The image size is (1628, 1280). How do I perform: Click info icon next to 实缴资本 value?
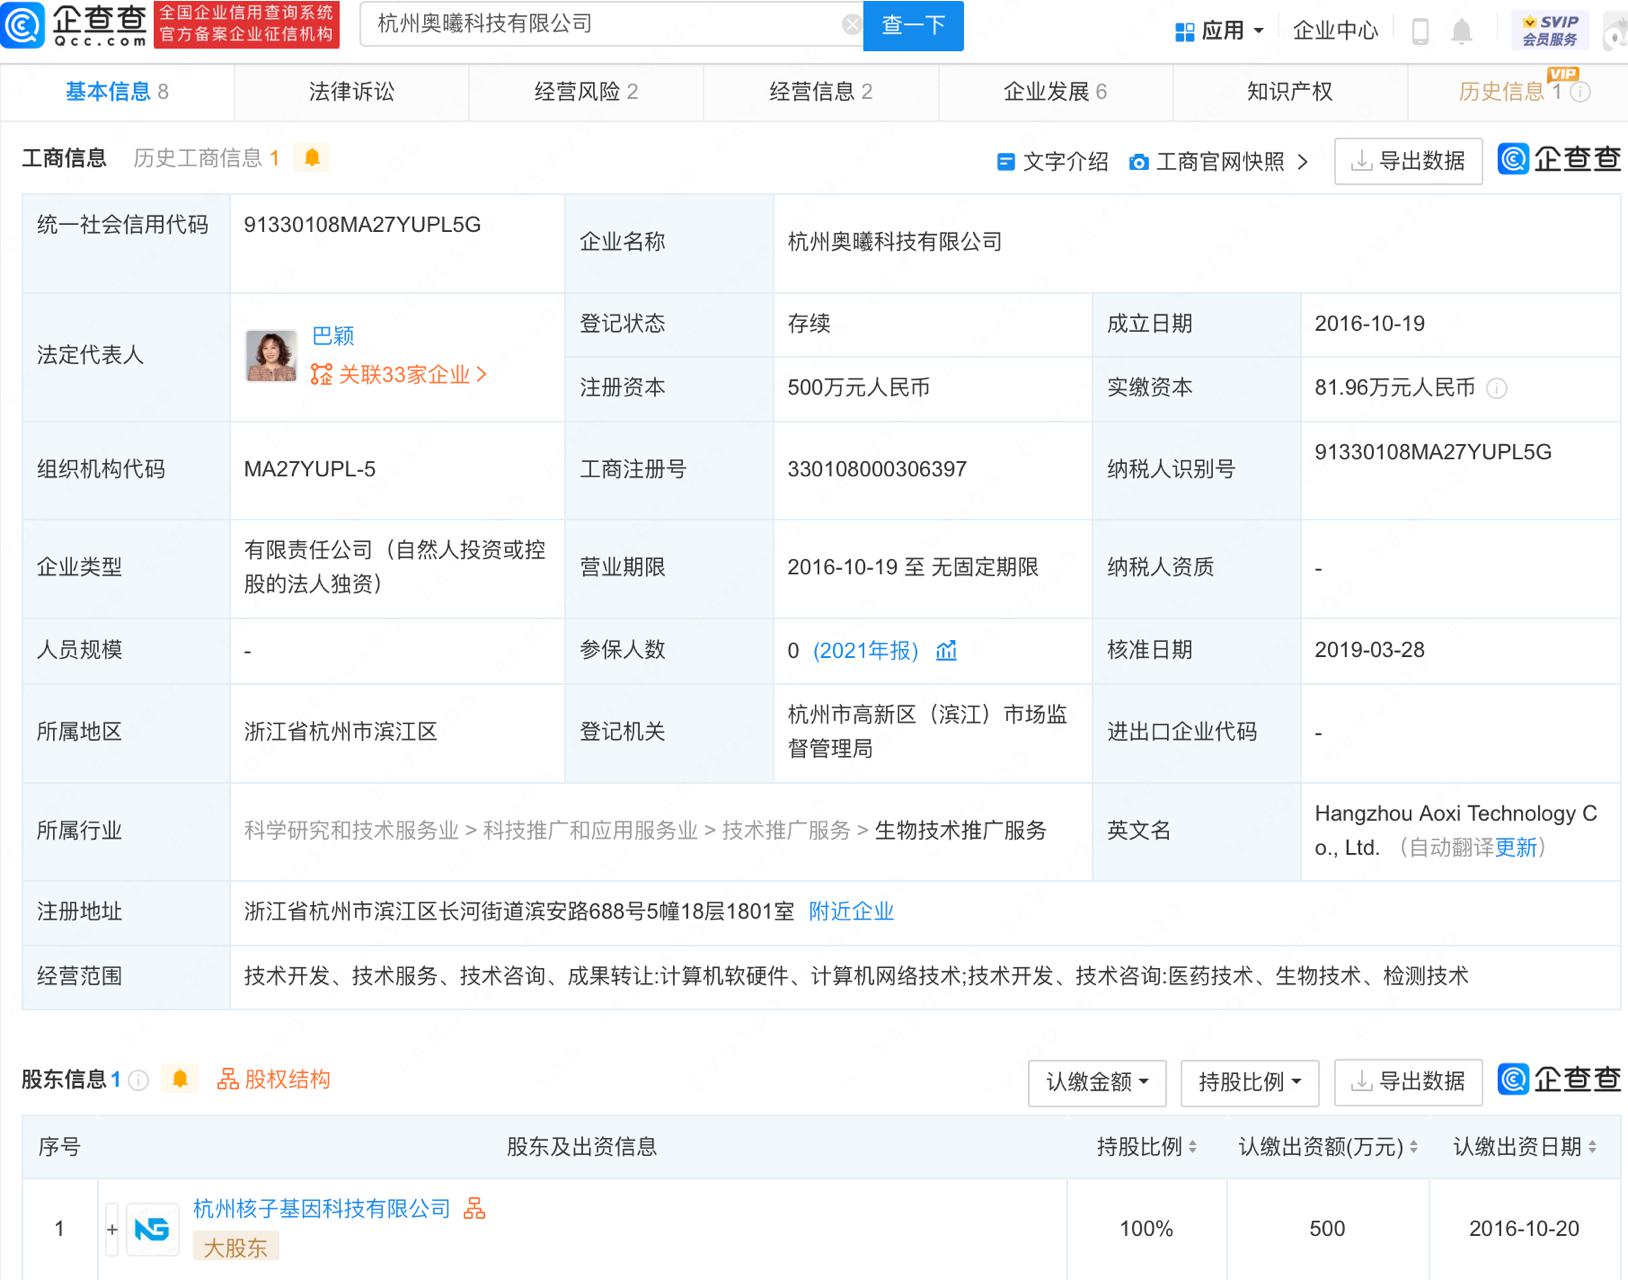[1496, 389]
